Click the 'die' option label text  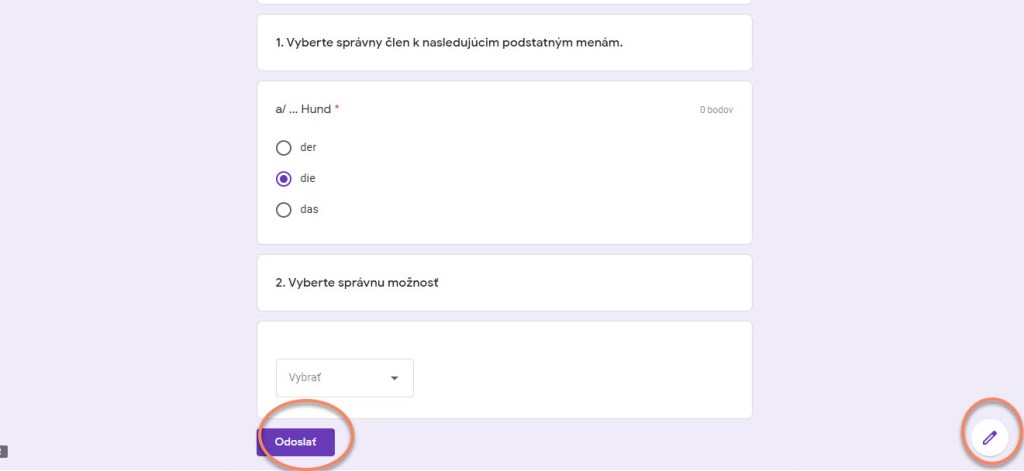307,179
